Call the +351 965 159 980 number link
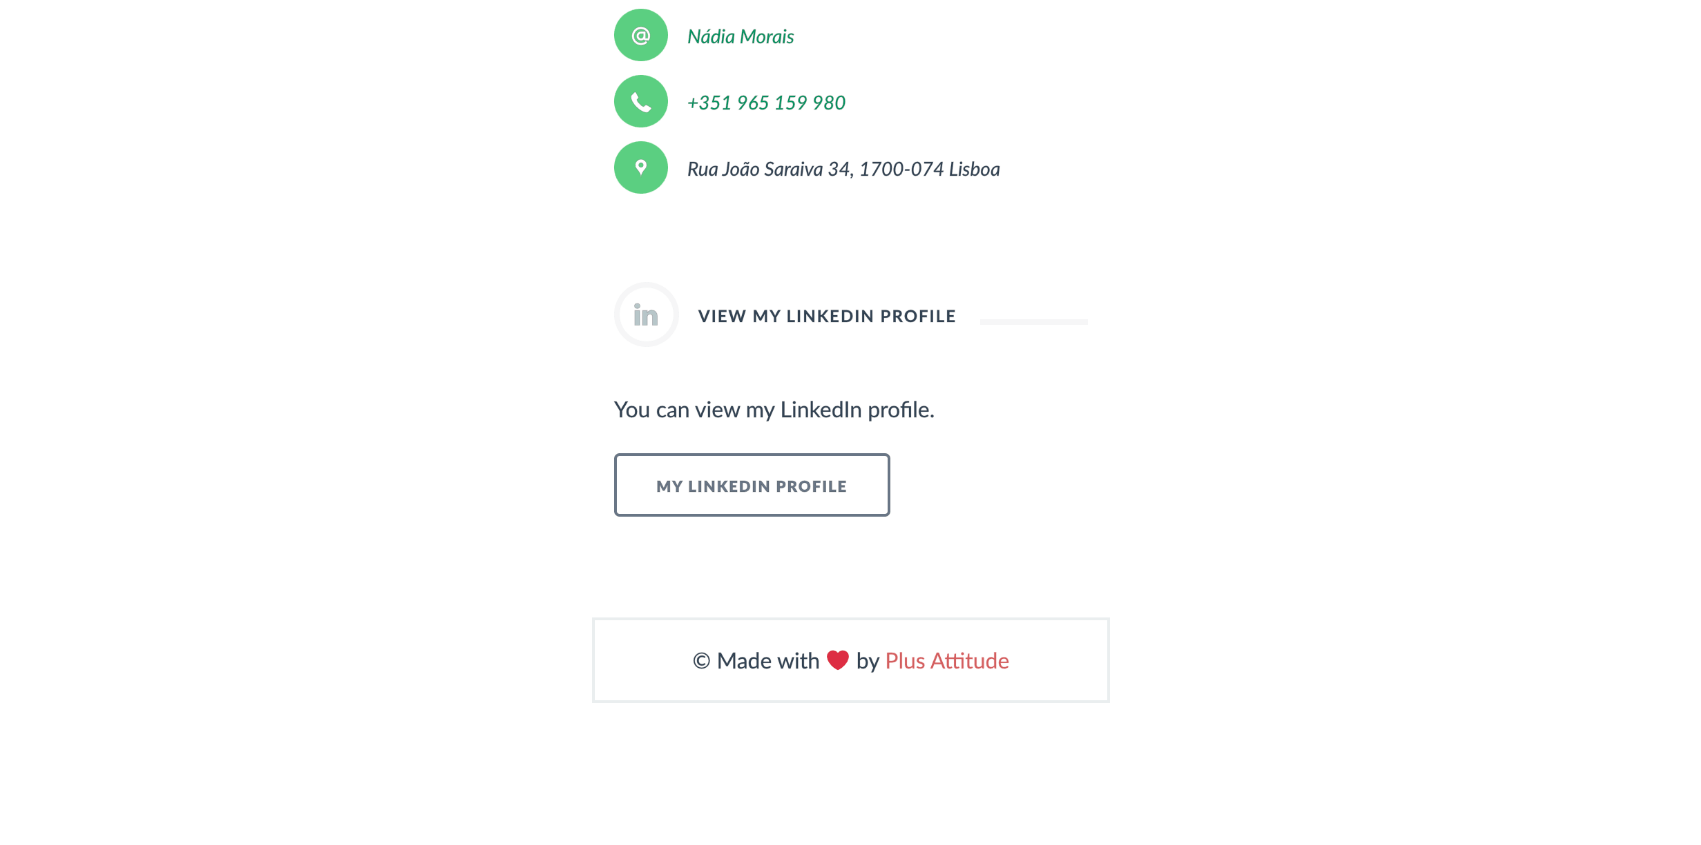Screen dimensions: 1701x845 766,103
